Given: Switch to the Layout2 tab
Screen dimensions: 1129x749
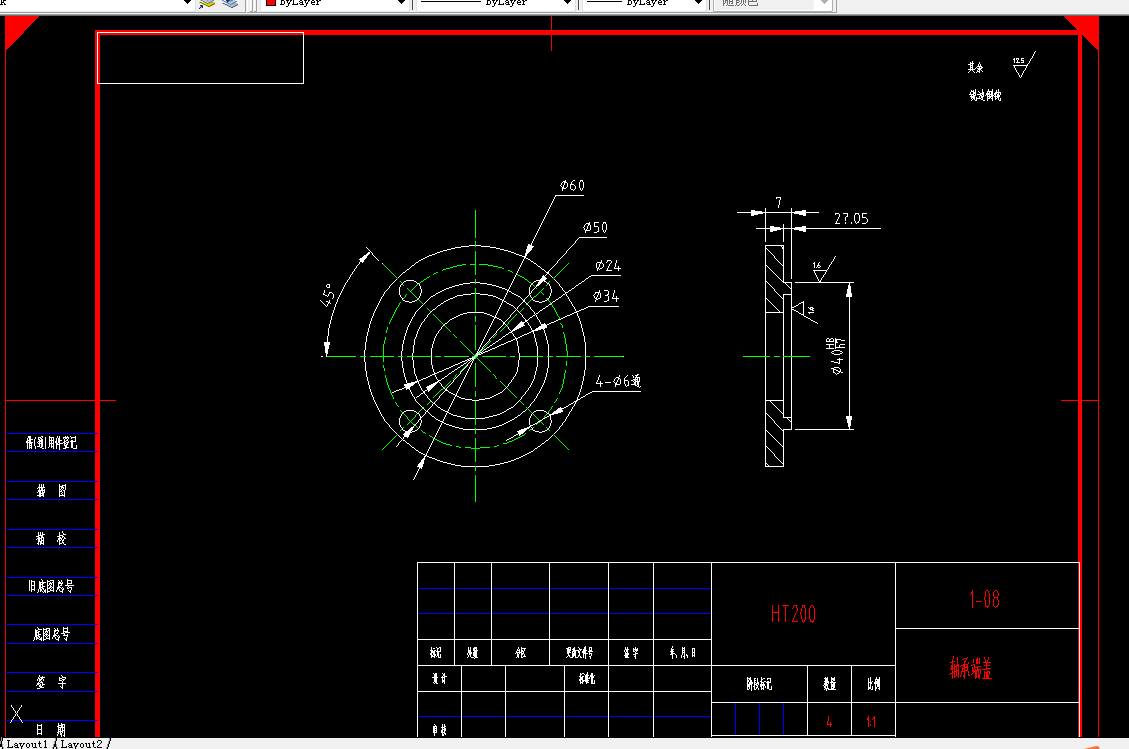Looking at the screenshot, I should pos(81,744).
